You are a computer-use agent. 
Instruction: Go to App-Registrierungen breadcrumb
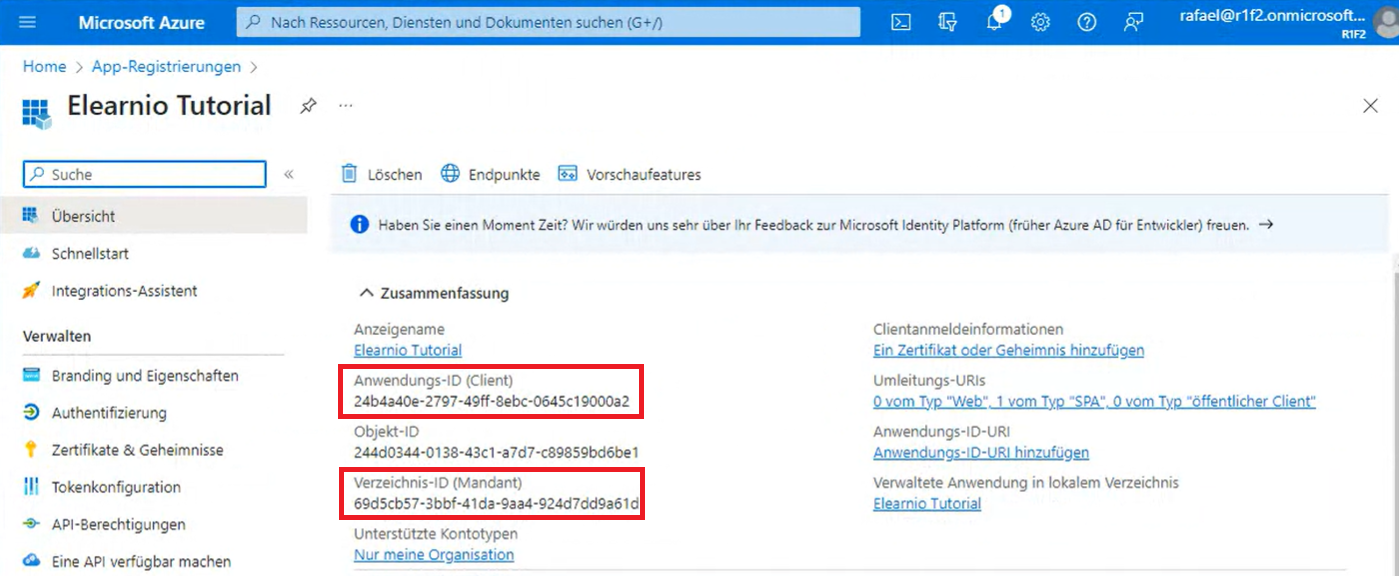tap(166, 66)
